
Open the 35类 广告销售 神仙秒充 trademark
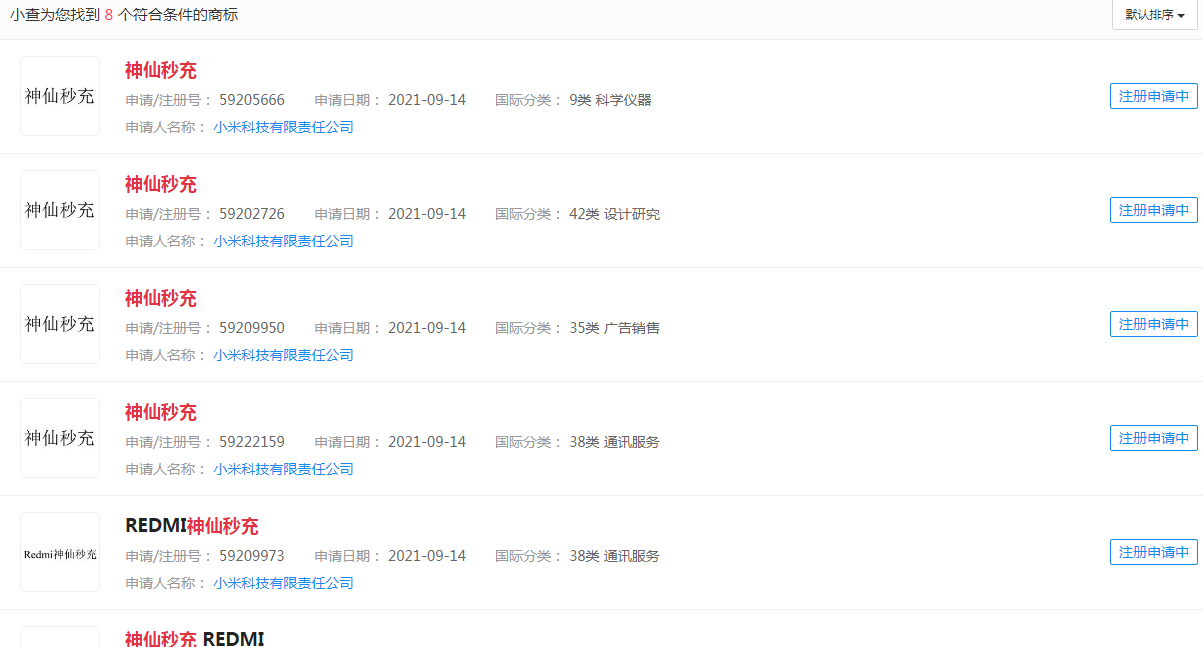161,298
